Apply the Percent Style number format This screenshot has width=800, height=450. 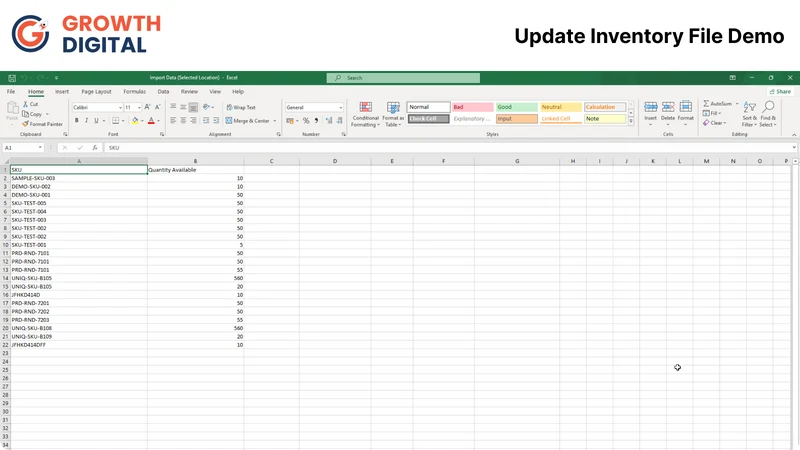(x=306, y=121)
